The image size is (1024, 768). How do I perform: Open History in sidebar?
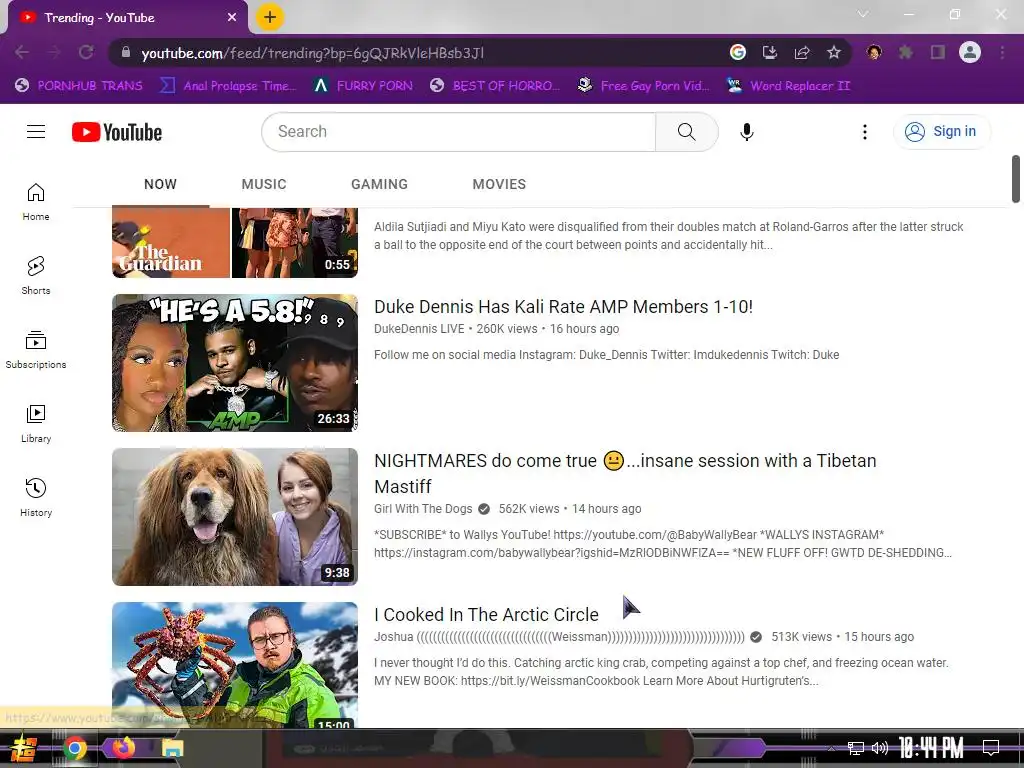(x=36, y=497)
